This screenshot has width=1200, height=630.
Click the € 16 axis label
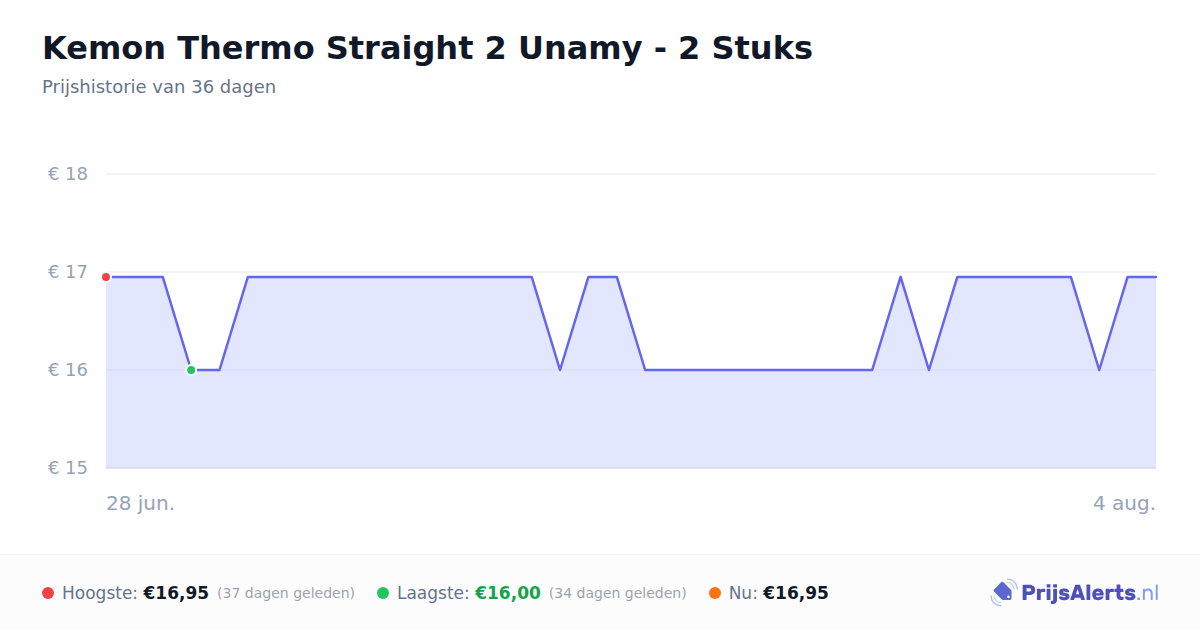click(x=68, y=370)
